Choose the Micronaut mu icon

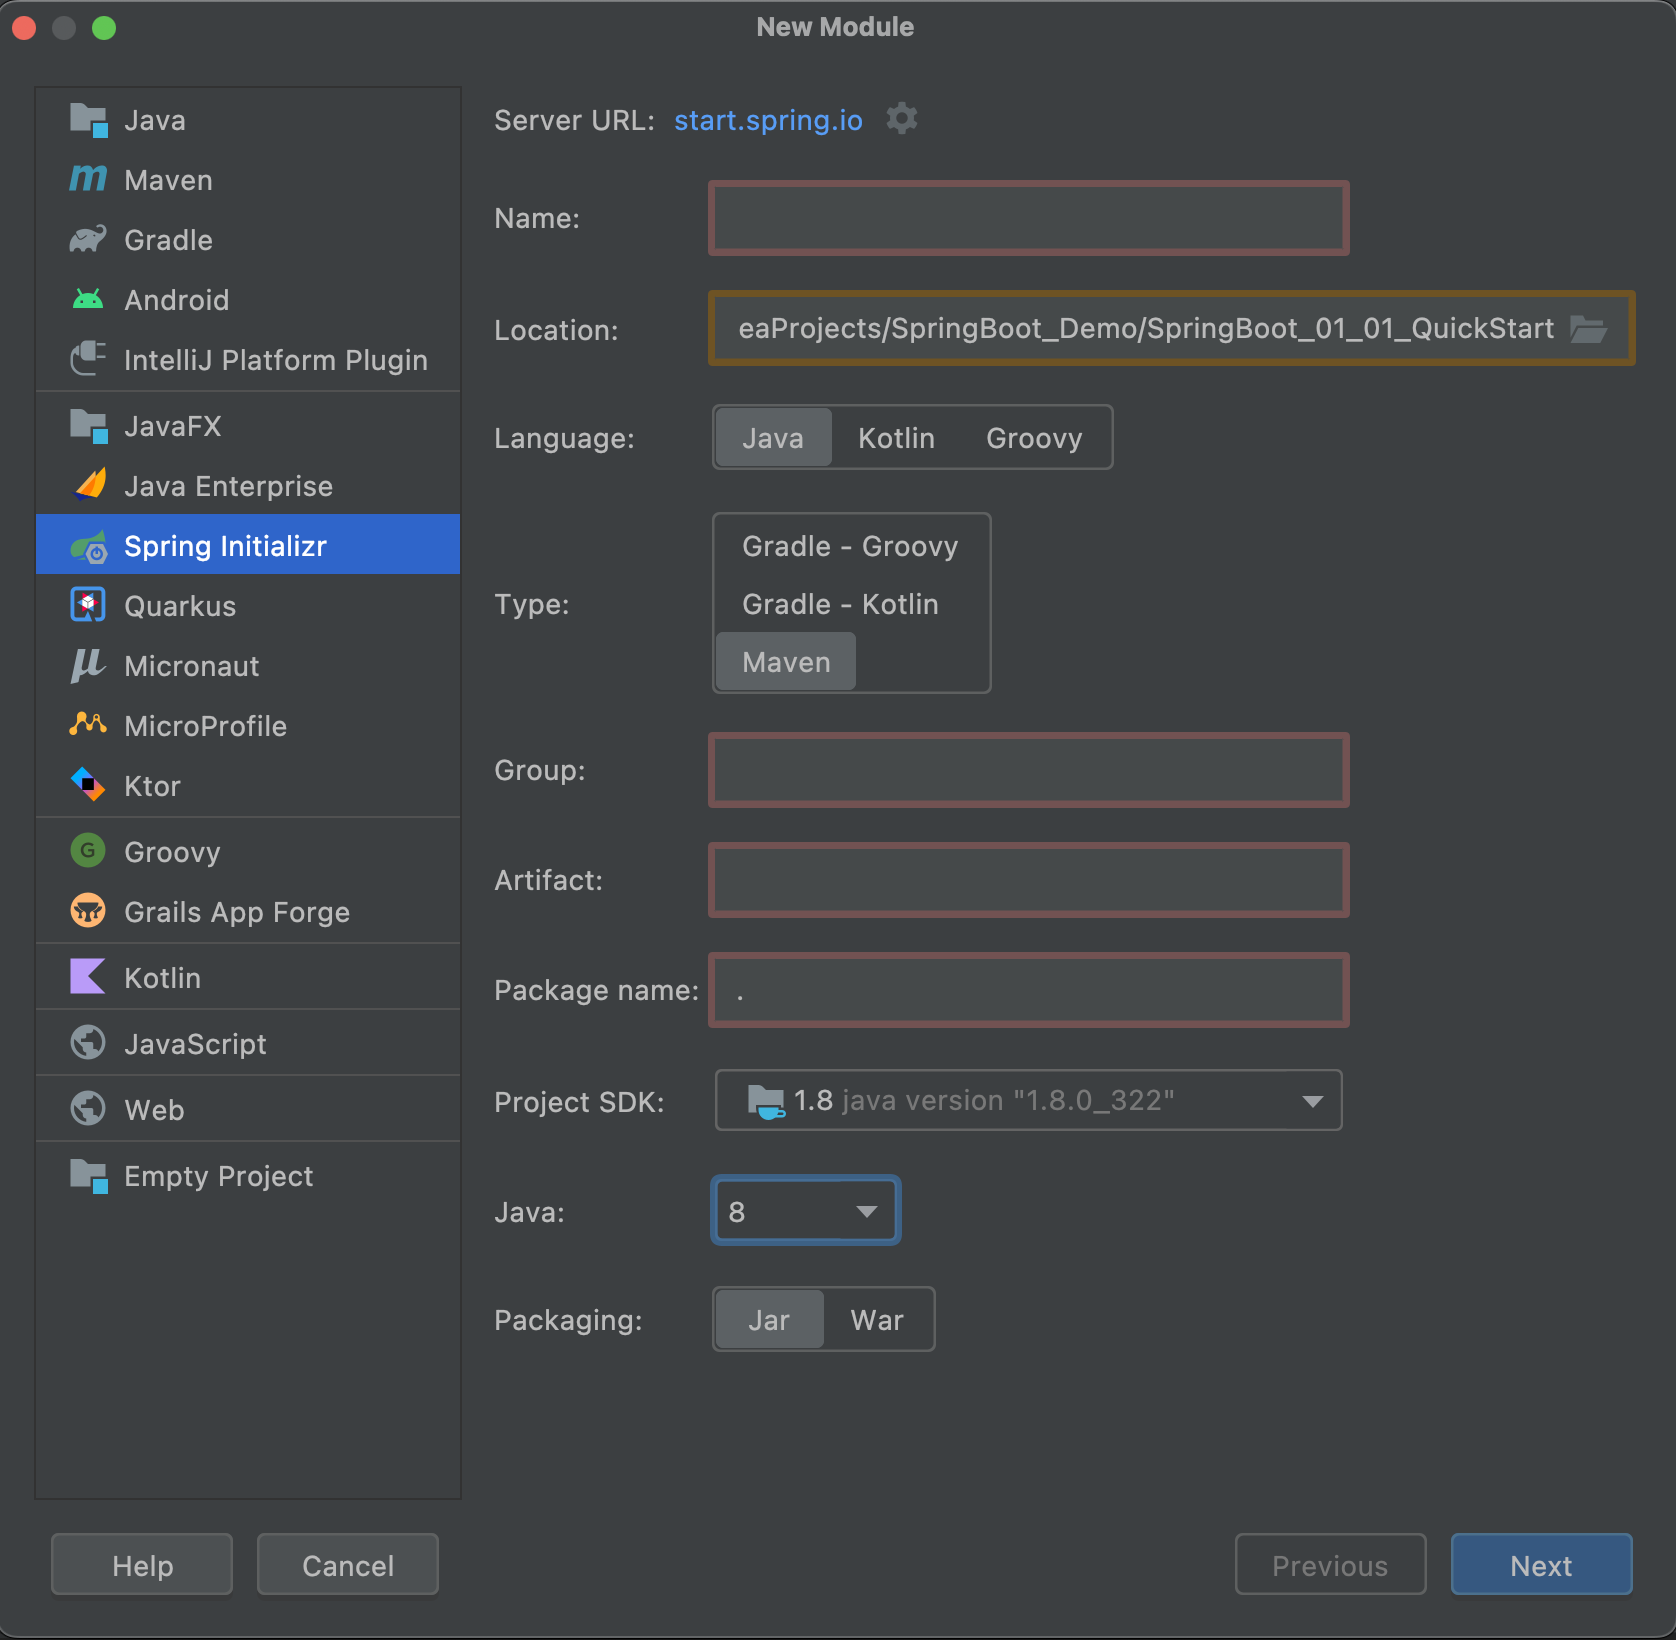point(88,665)
